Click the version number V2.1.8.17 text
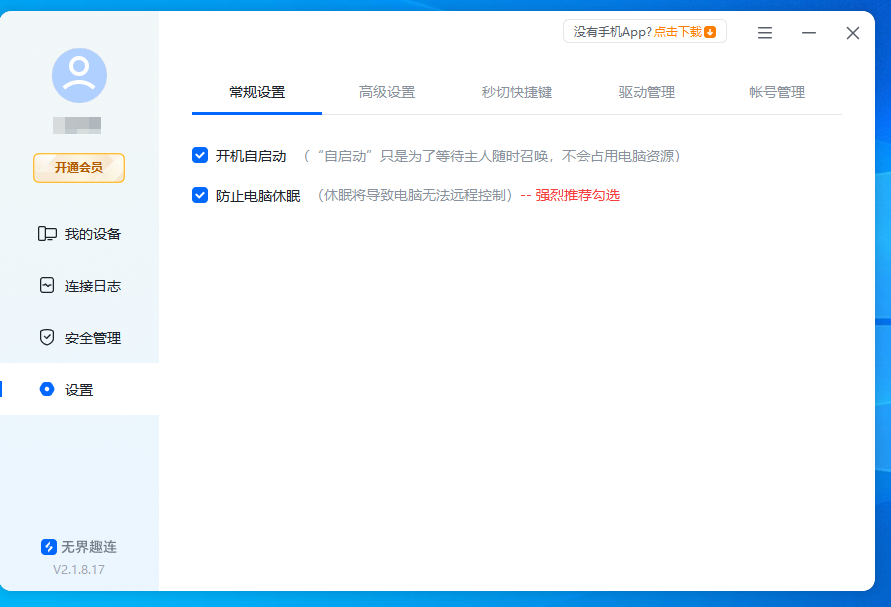This screenshot has height=607, width=891. pos(78,569)
